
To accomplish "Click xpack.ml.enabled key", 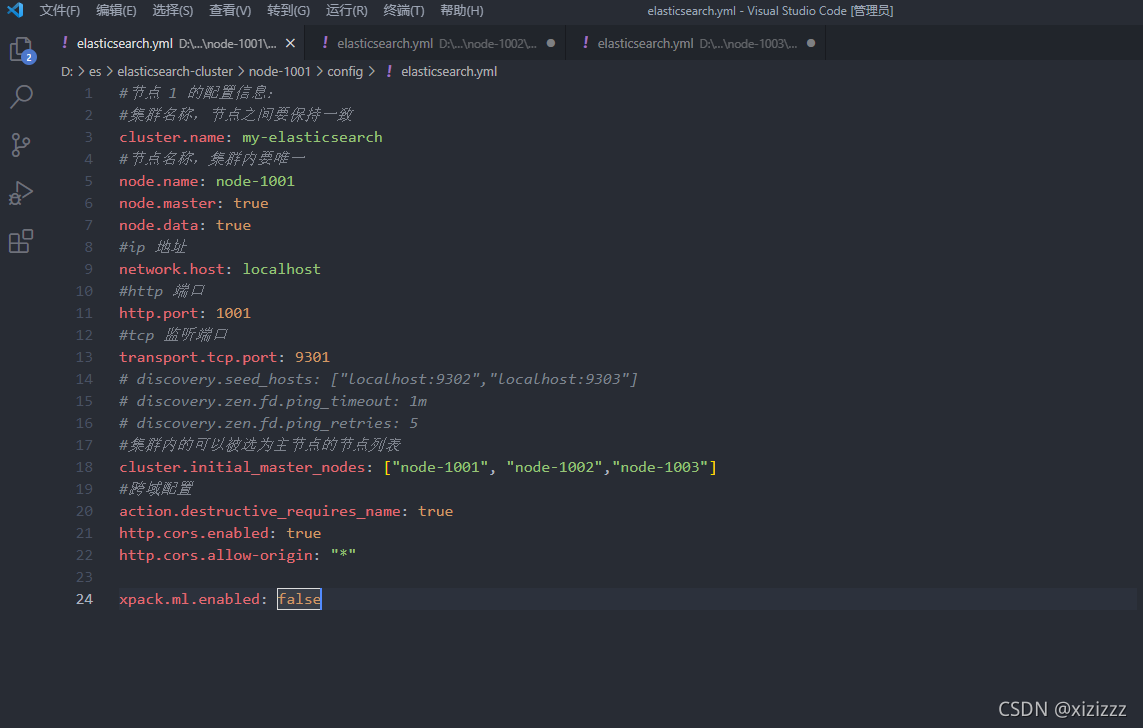I will click(190, 599).
